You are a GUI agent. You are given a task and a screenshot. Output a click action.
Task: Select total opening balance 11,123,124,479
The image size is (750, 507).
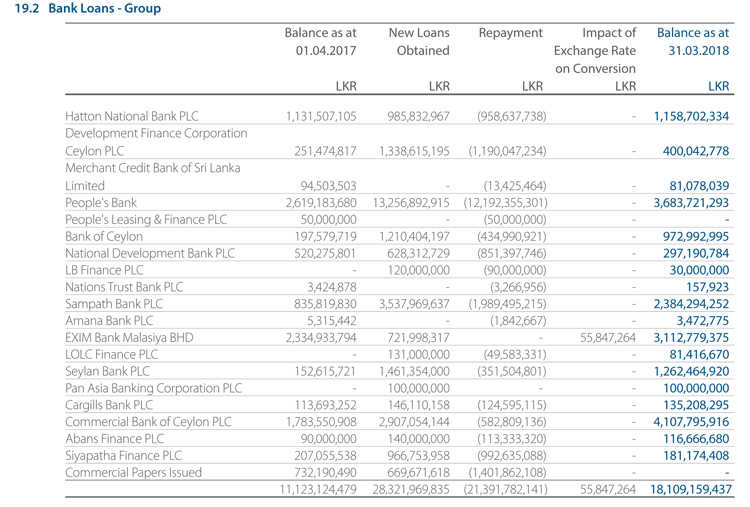(318, 489)
